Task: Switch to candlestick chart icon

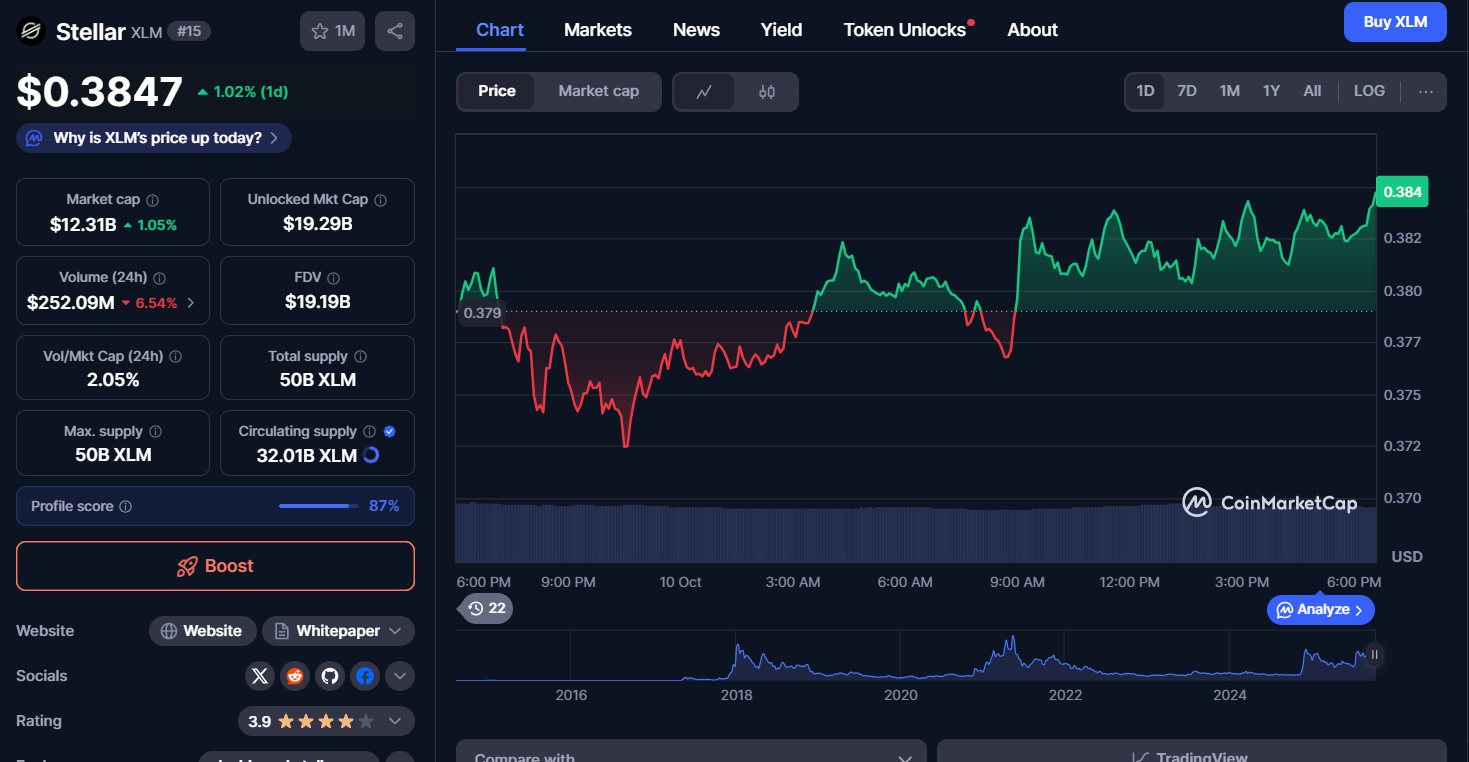Action: (x=767, y=92)
